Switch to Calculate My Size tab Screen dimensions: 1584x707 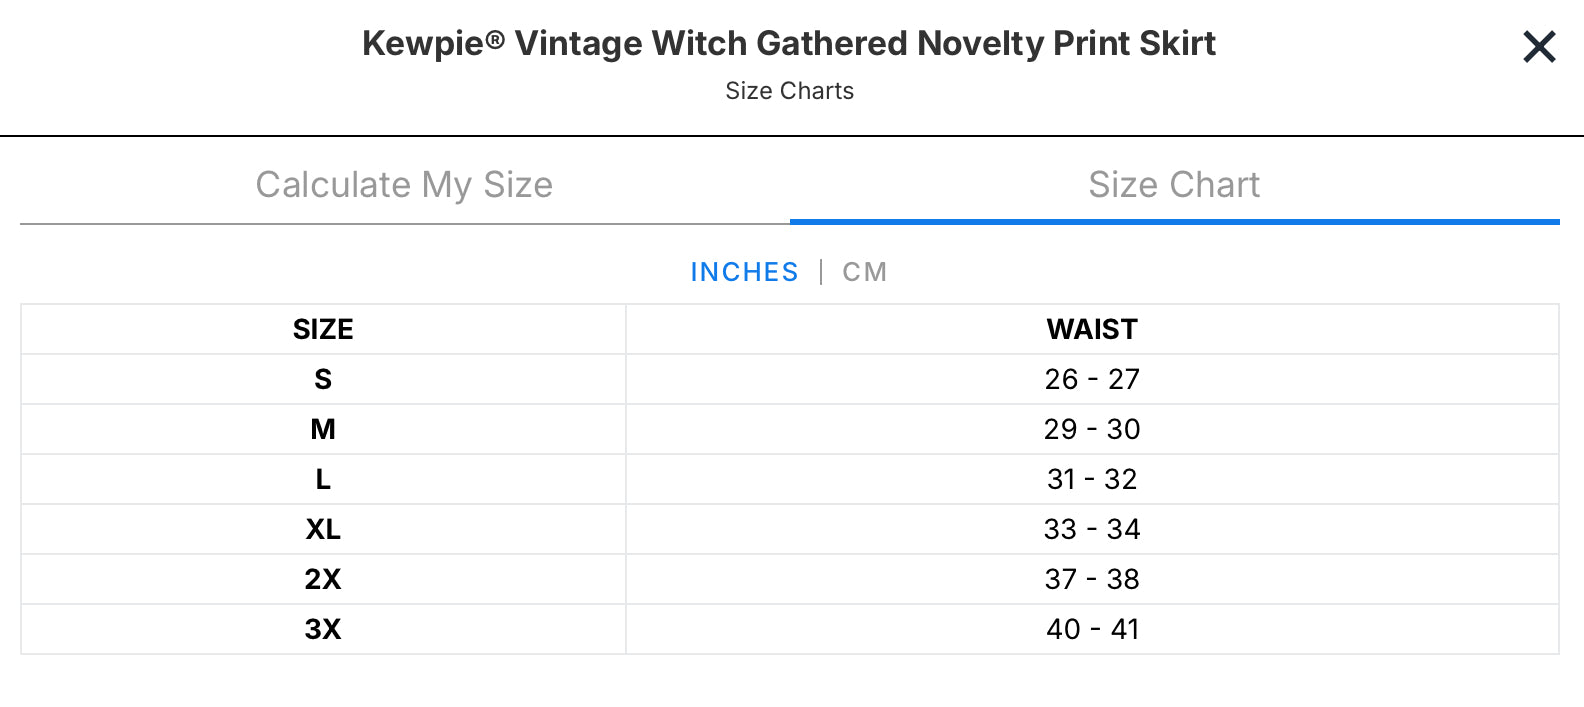coord(404,185)
